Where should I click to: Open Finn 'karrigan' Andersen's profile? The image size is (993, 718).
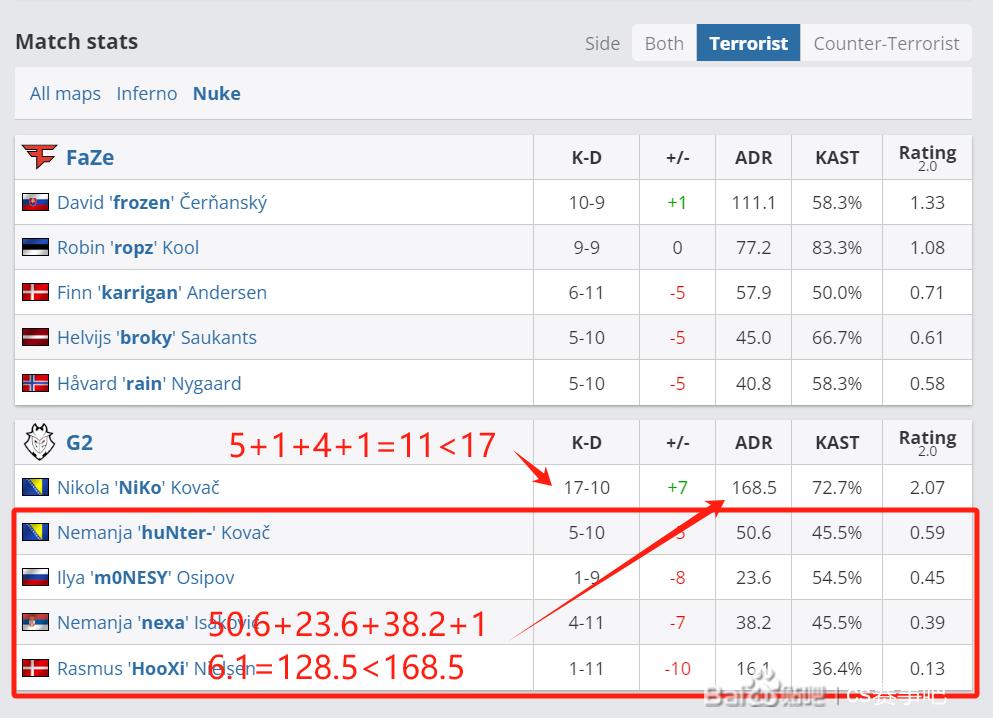[162, 293]
